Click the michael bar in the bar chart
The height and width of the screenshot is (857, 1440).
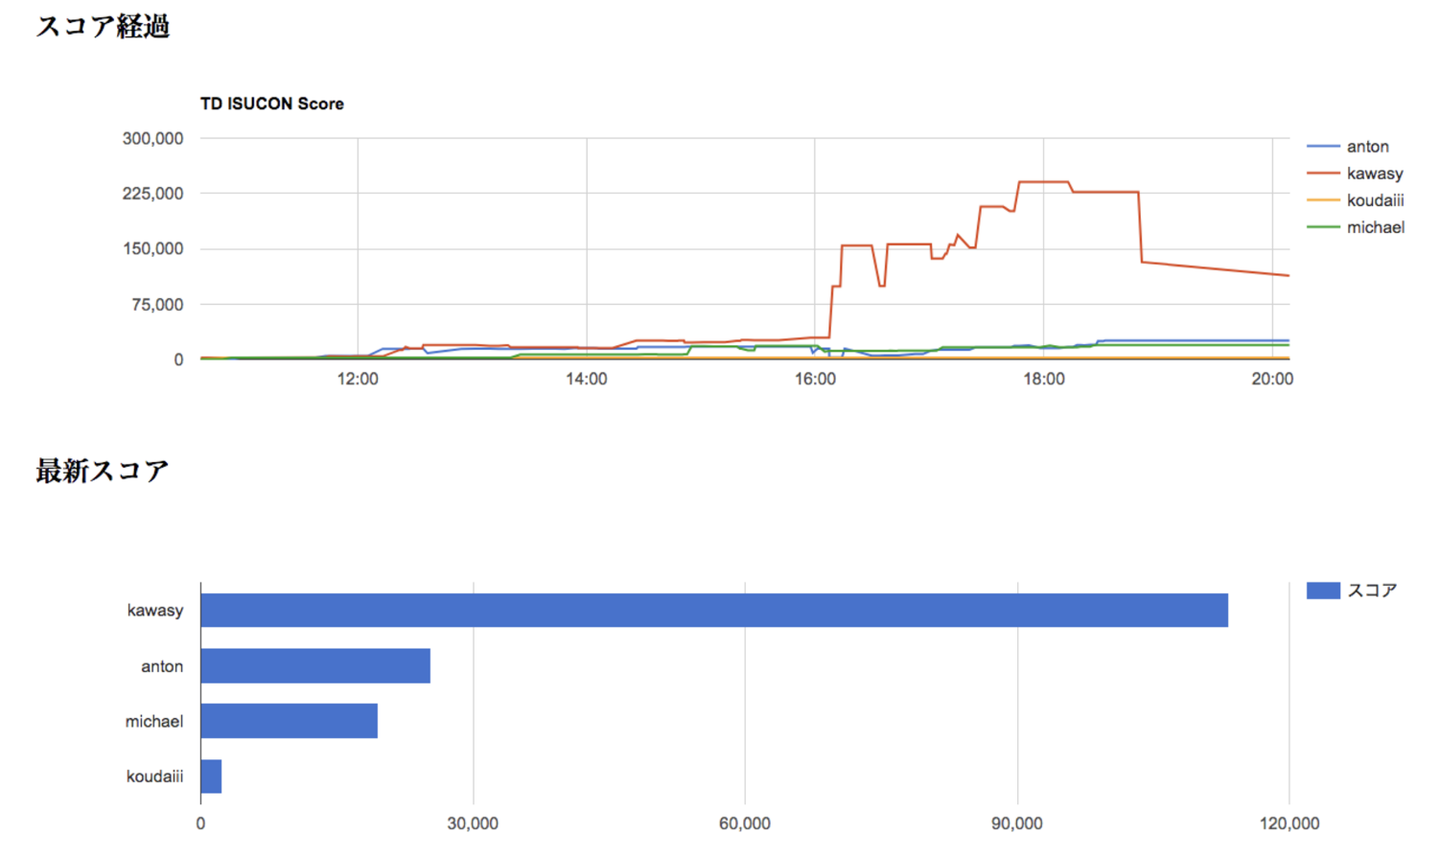tap(289, 721)
